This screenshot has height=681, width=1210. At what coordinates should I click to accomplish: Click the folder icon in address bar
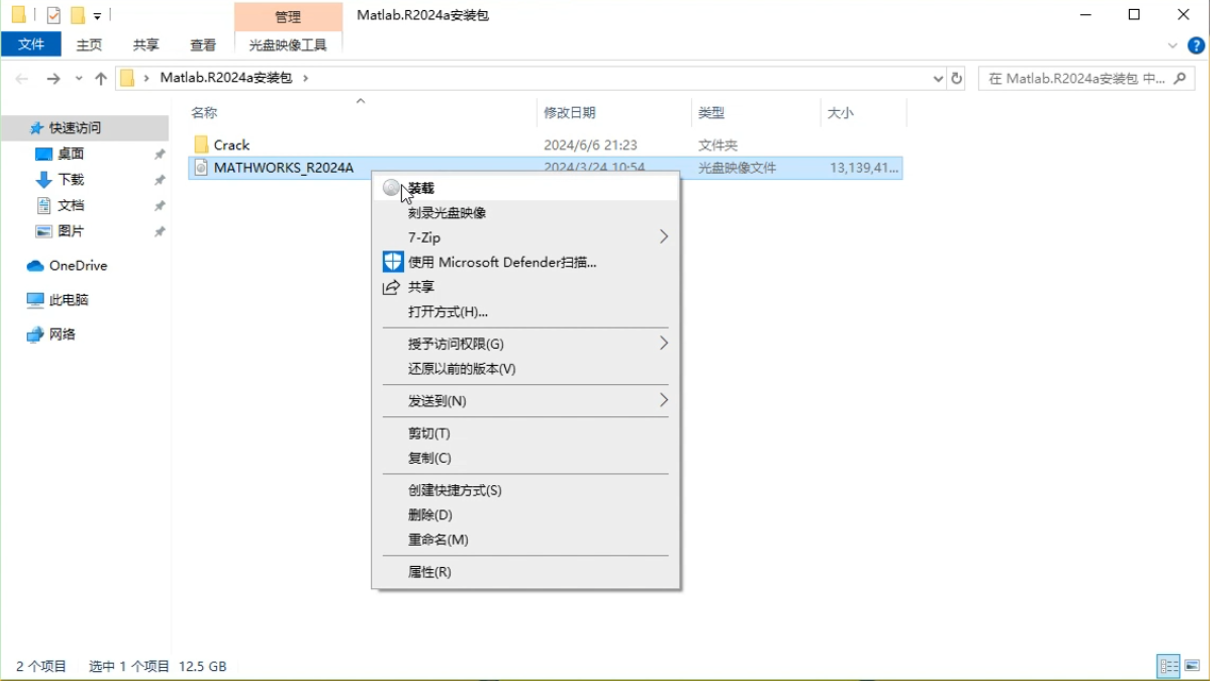pyautogui.click(x=127, y=78)
